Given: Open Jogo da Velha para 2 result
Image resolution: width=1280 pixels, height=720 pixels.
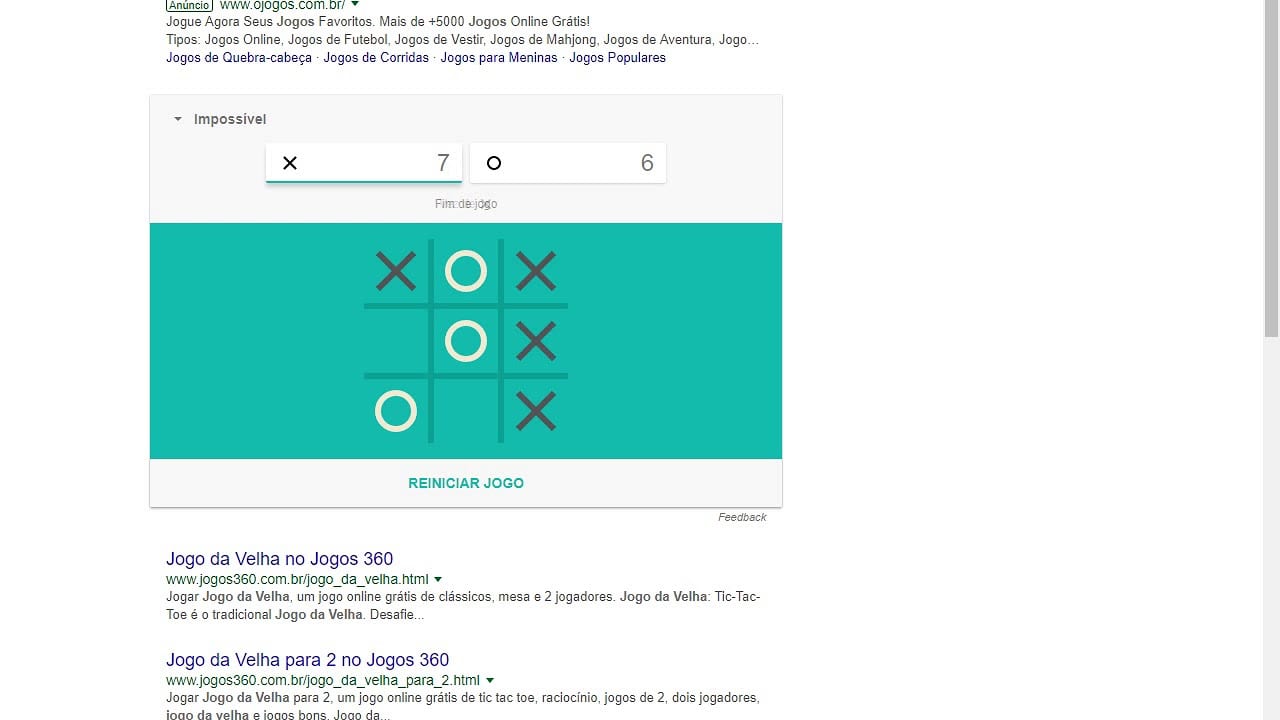Looking at the screenshot, I should point(308,660).
